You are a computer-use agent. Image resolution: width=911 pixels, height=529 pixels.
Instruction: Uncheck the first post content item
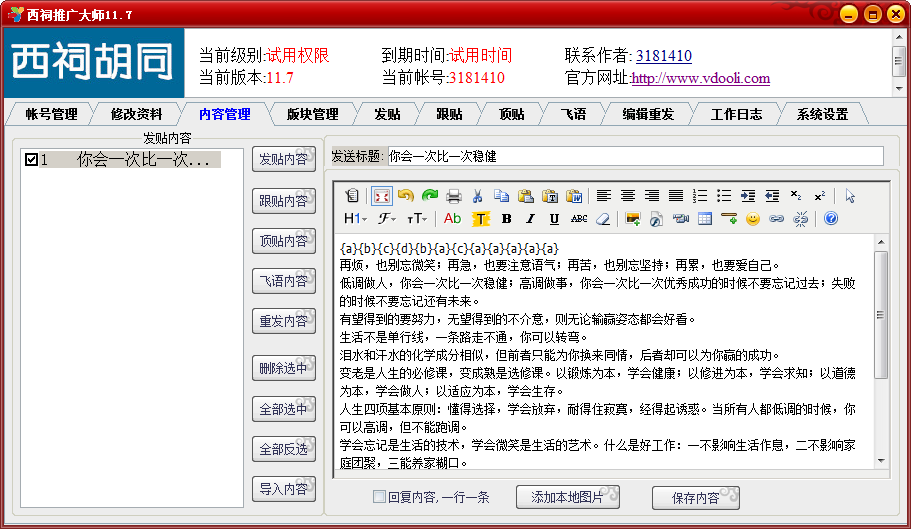[x=31, y=159]
